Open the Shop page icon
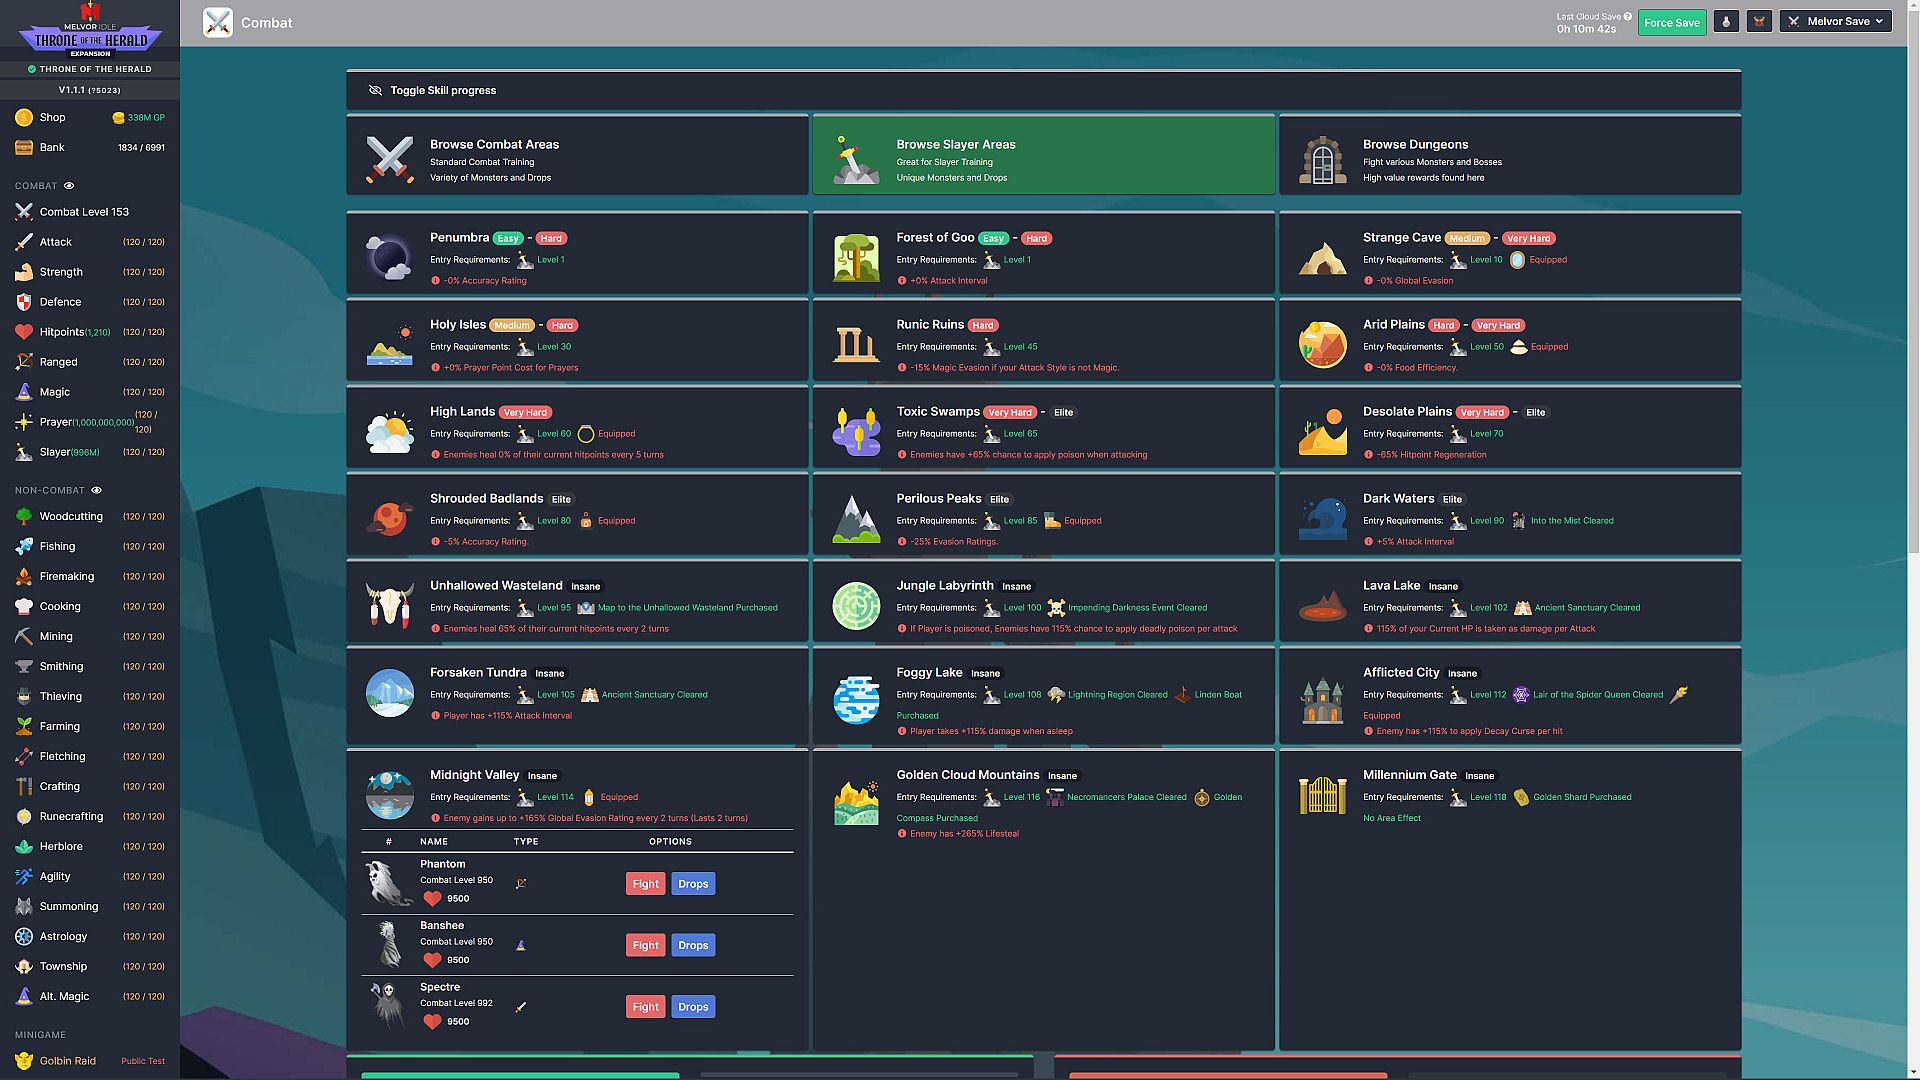 24,118
